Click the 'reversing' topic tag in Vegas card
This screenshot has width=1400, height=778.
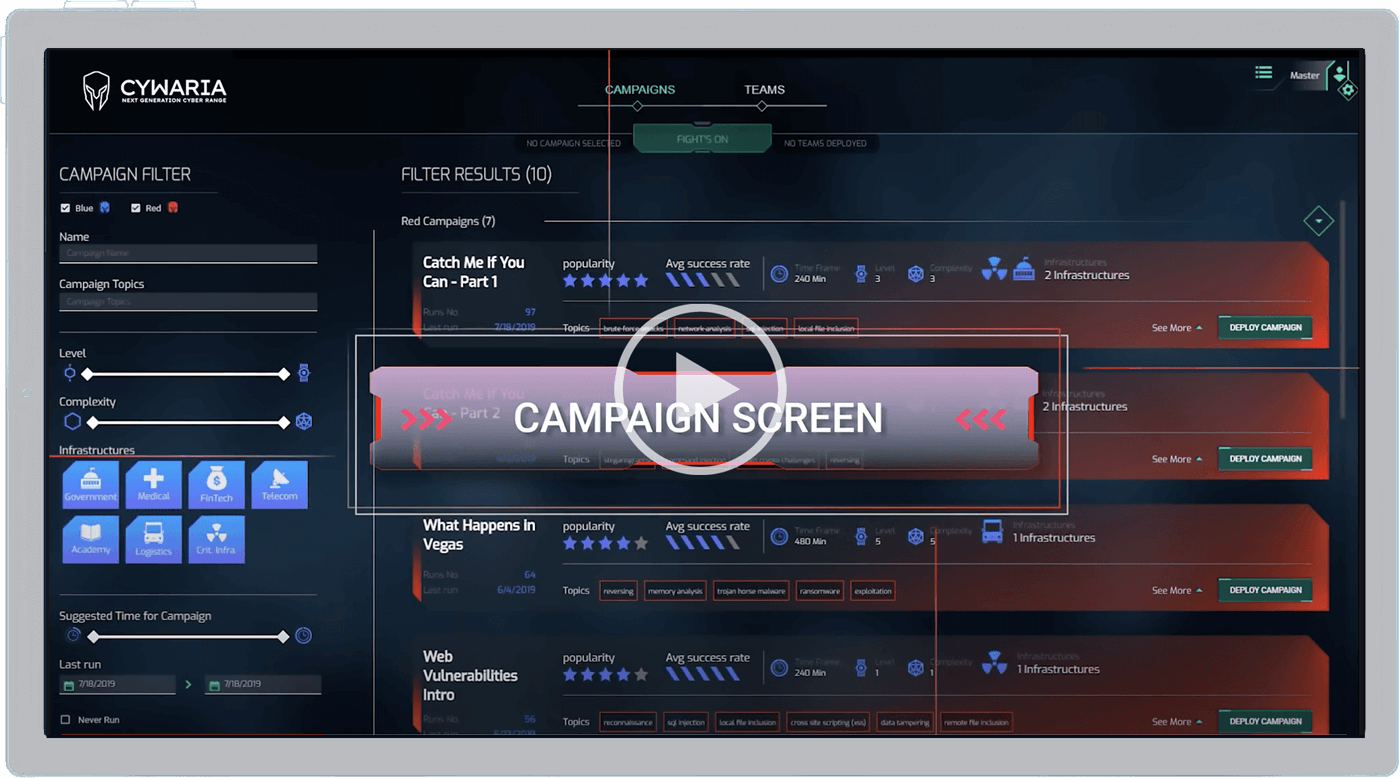(618, 591)
